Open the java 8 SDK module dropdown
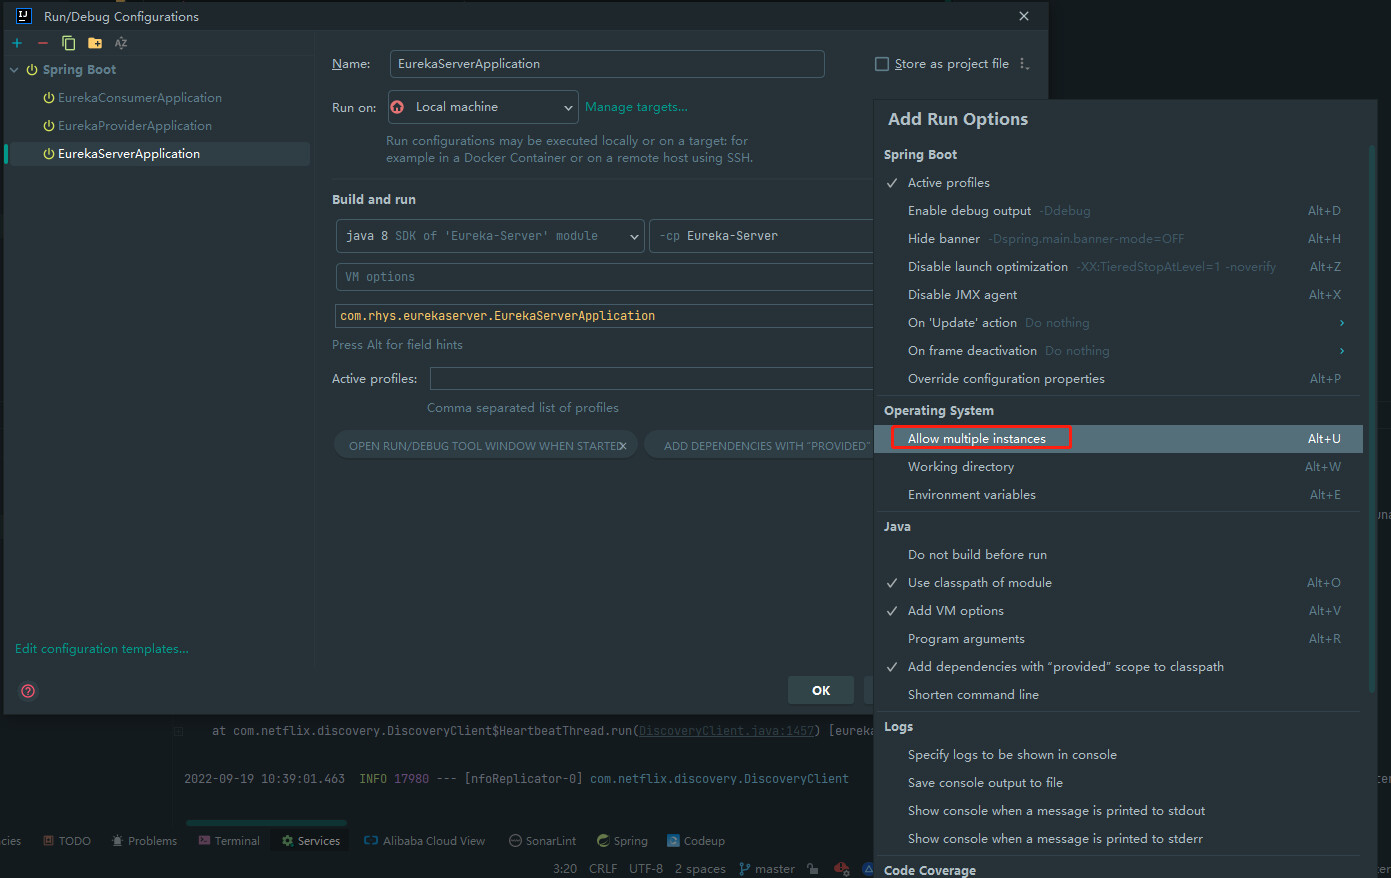This screenshot has height=878, width=1391. point(490,236)
